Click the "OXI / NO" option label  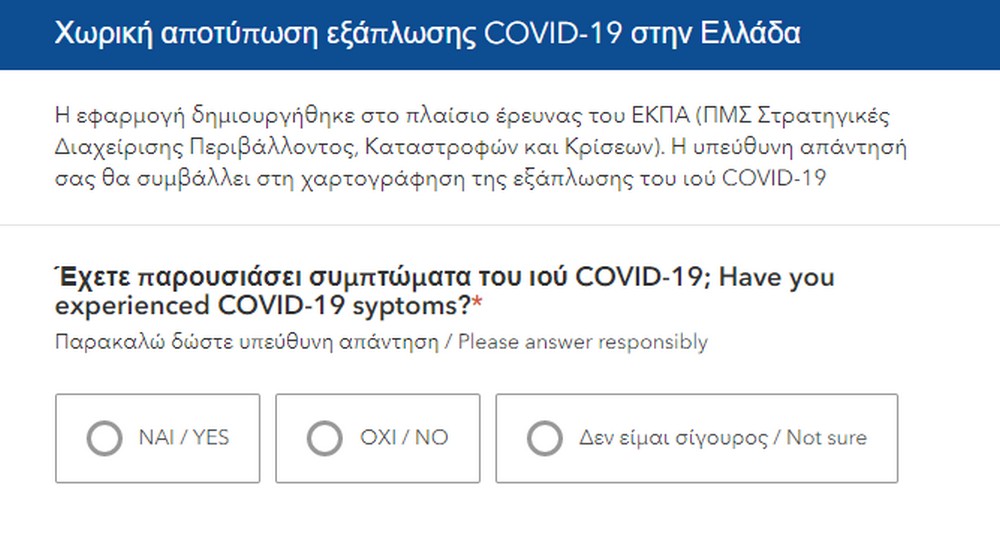404,438
